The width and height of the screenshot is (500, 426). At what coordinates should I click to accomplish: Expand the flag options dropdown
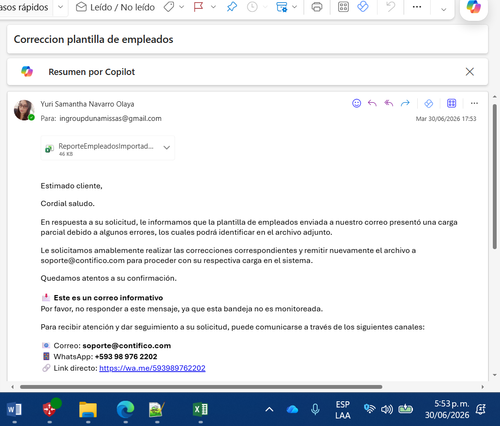pyautogui.click(x=213, y=7)
